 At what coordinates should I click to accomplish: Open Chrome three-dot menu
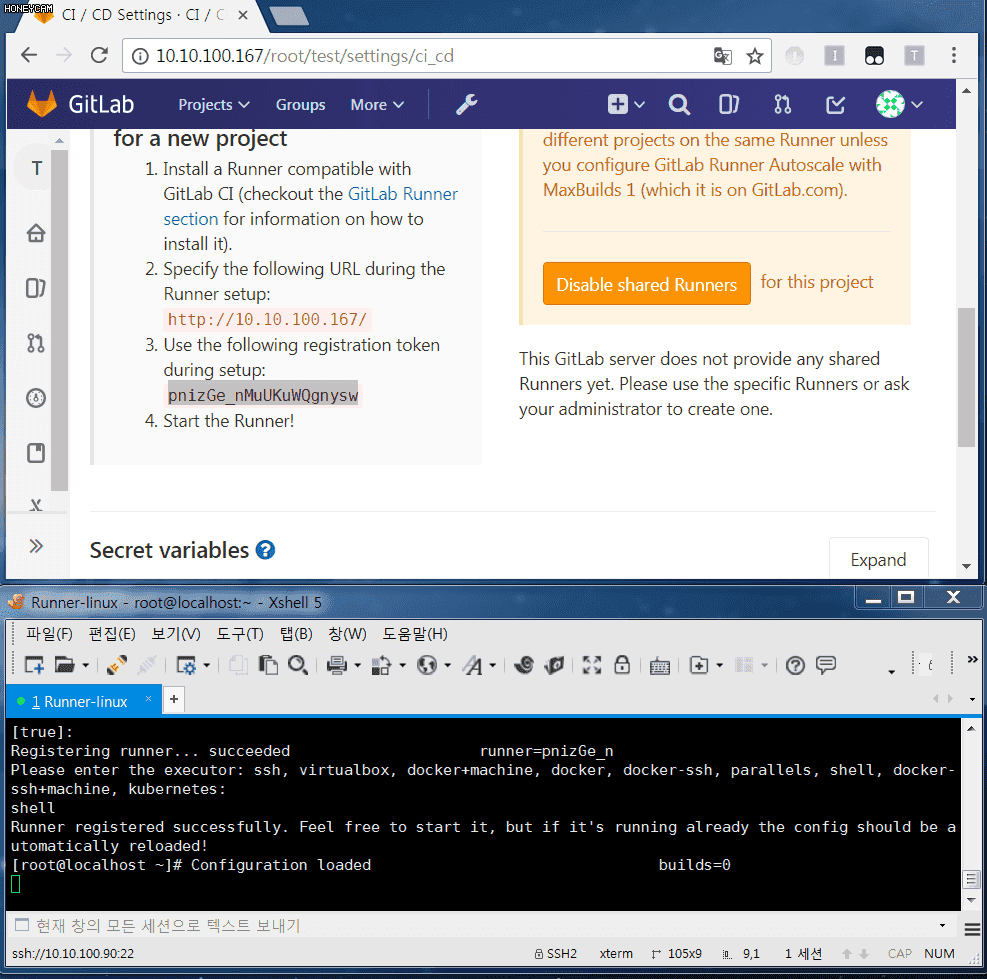(x=954, y=55)
